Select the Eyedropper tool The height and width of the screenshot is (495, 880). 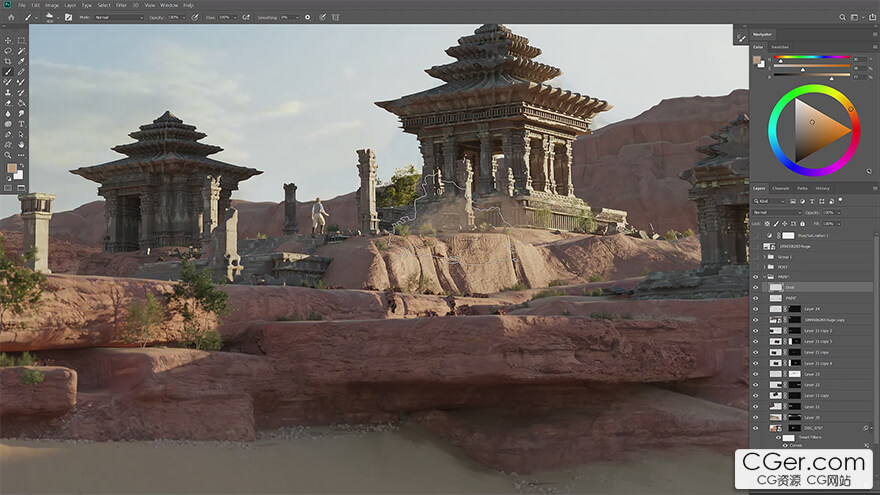(21, 61)
